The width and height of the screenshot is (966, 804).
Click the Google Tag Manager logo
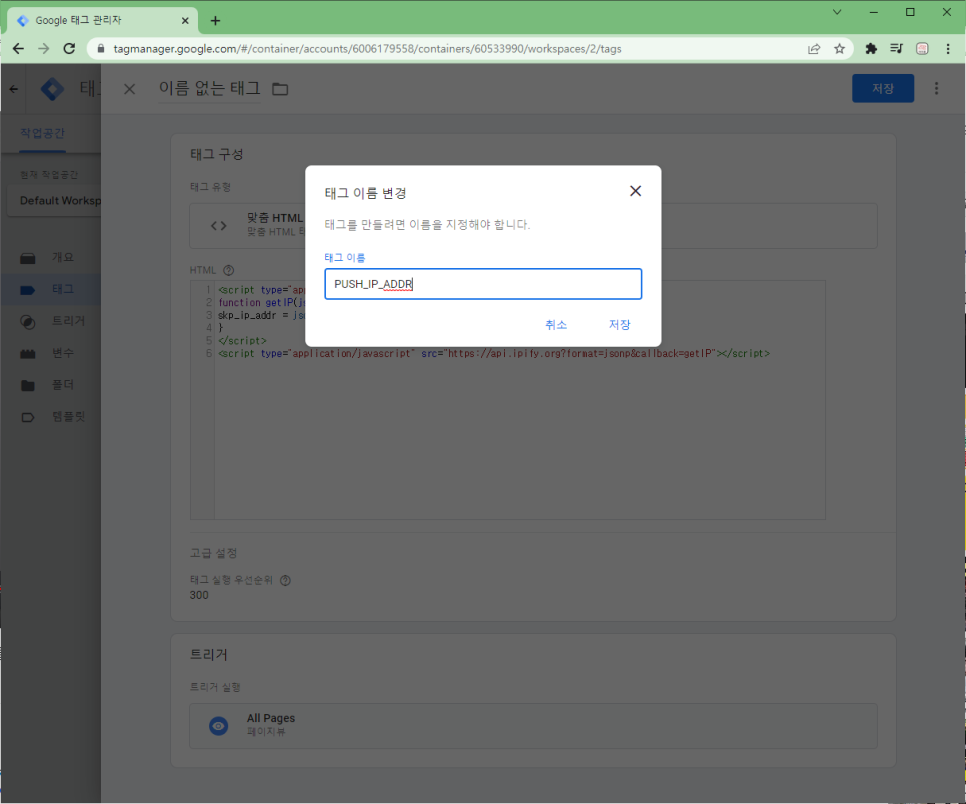(x=52, y=89)
